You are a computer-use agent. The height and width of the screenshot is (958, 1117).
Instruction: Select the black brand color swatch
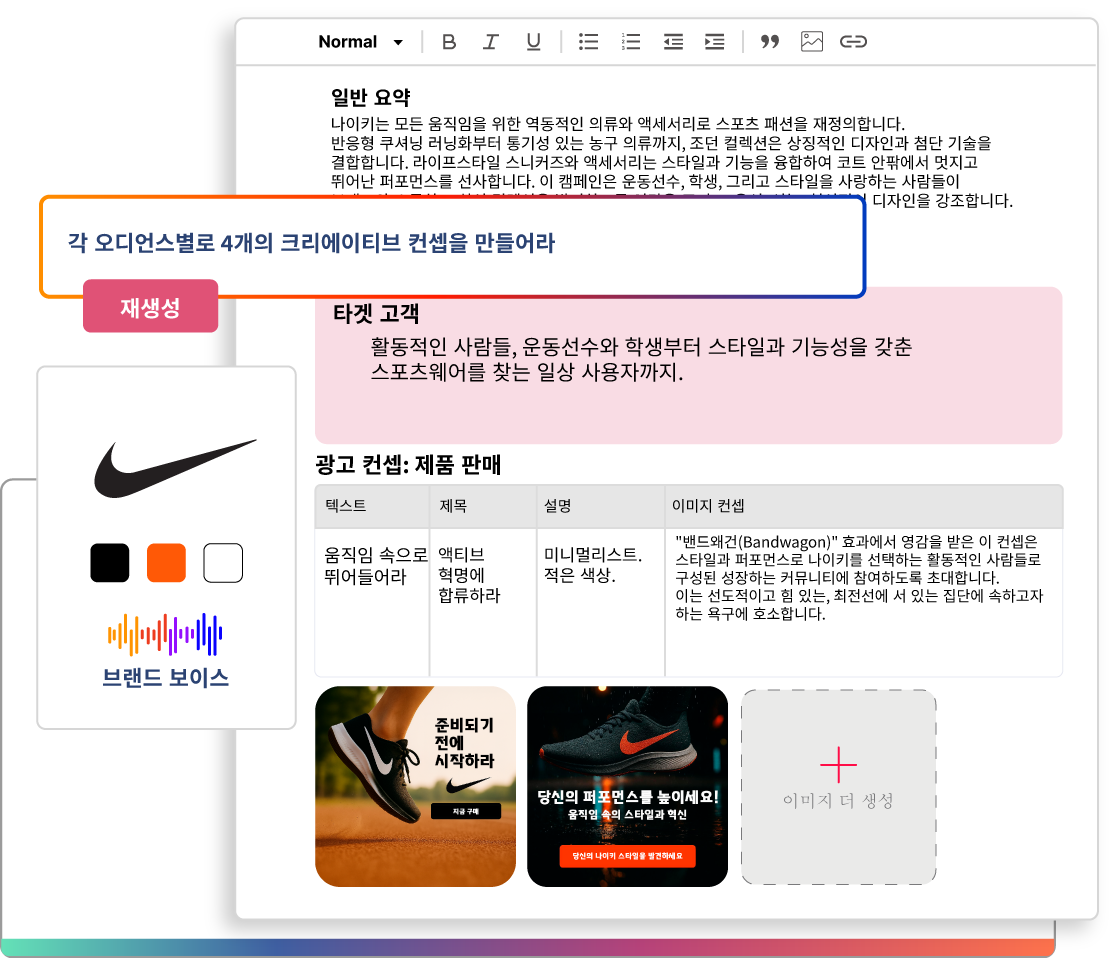110,563
